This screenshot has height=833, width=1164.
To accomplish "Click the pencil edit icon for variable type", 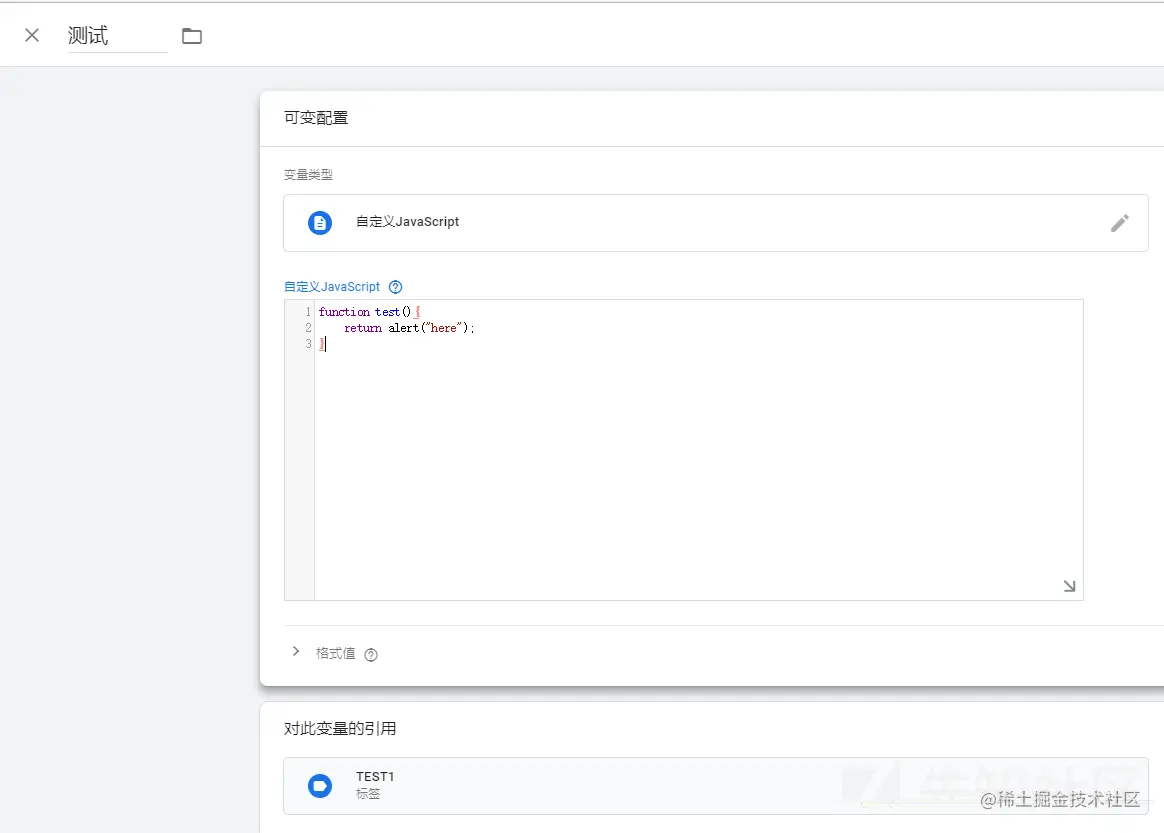I will pyautogui.click(x=1119, y=223).
